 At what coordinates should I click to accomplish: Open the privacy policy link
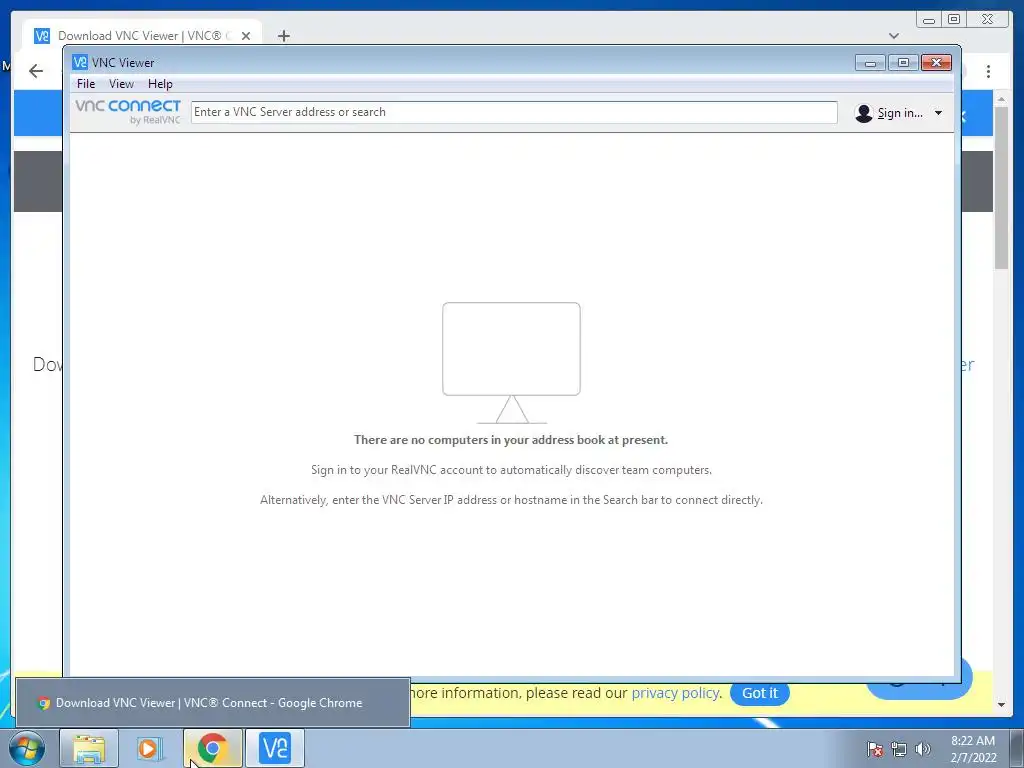[675, 693]
